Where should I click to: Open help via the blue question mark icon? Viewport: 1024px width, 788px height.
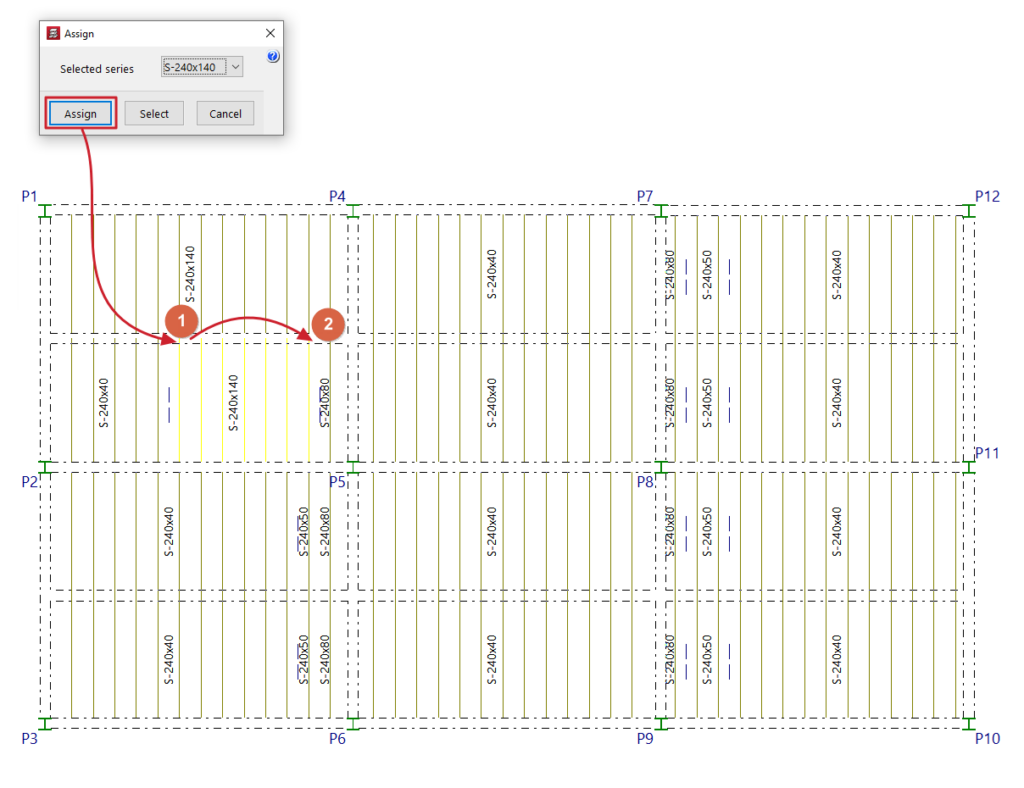tap(273, 56)
